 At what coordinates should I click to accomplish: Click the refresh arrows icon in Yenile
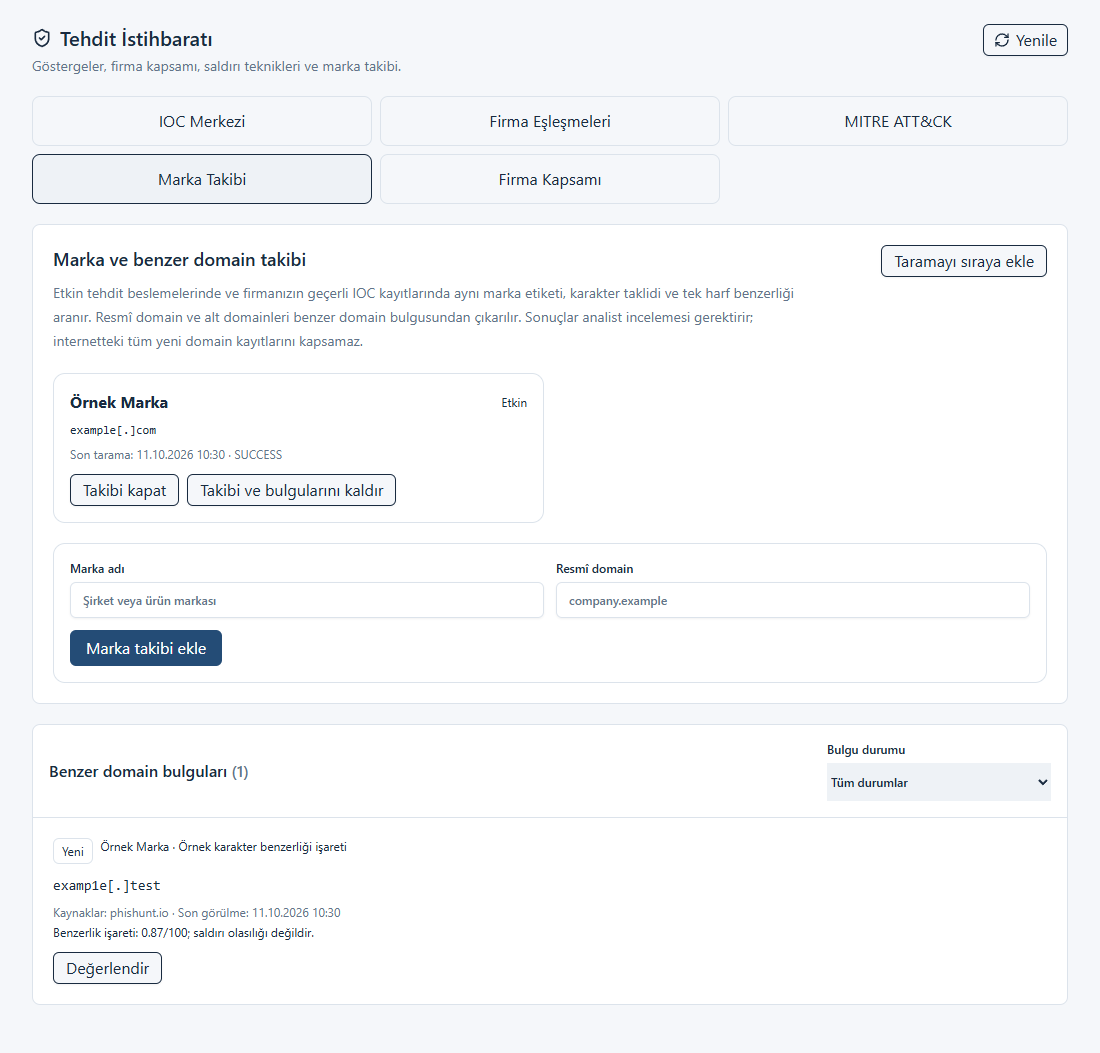[x=1002, y=40]
